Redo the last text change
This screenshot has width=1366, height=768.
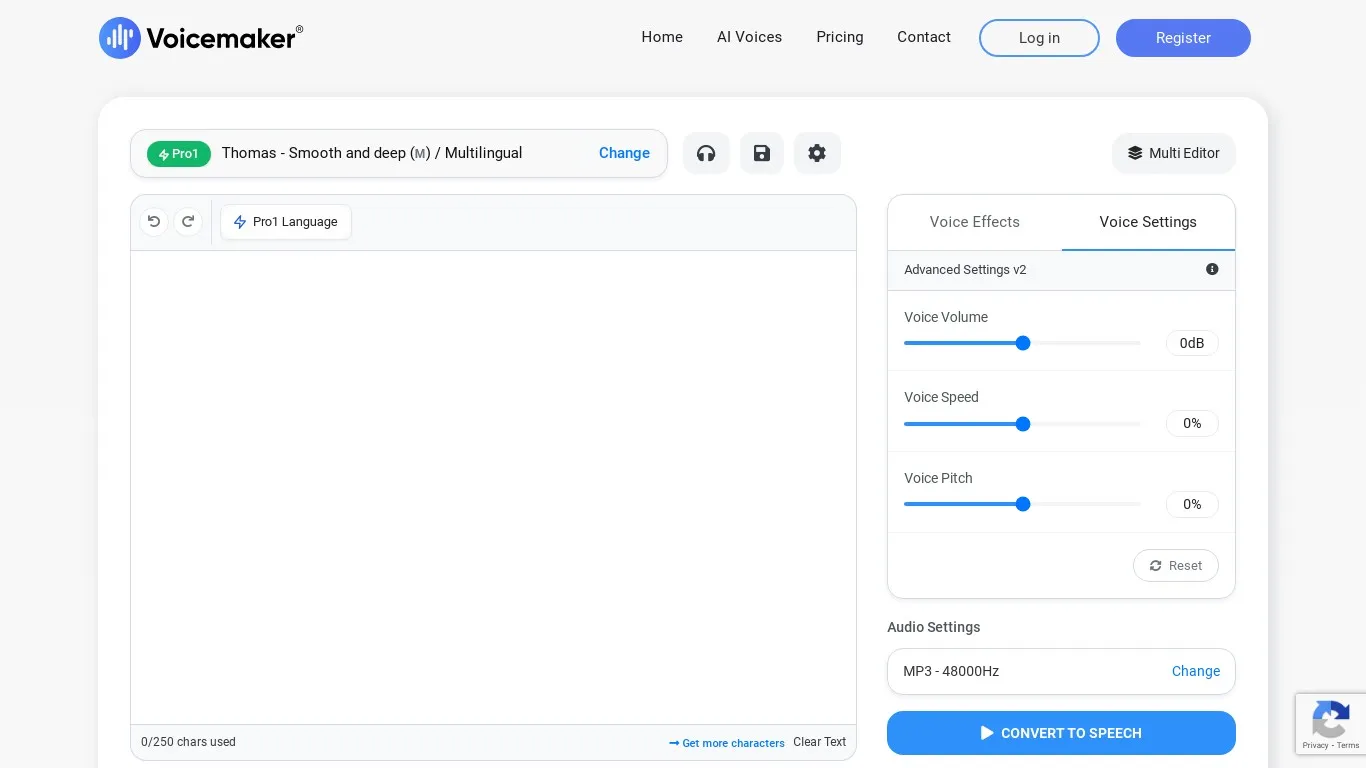[x=188, y=221]
